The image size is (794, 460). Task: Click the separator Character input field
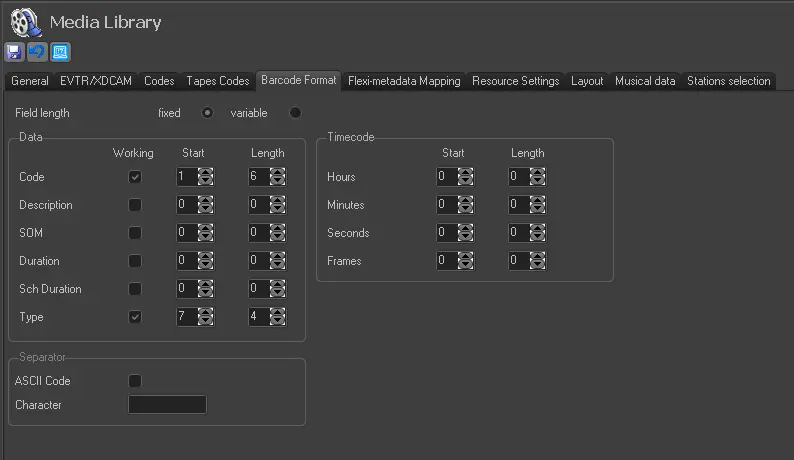point(167,405)
